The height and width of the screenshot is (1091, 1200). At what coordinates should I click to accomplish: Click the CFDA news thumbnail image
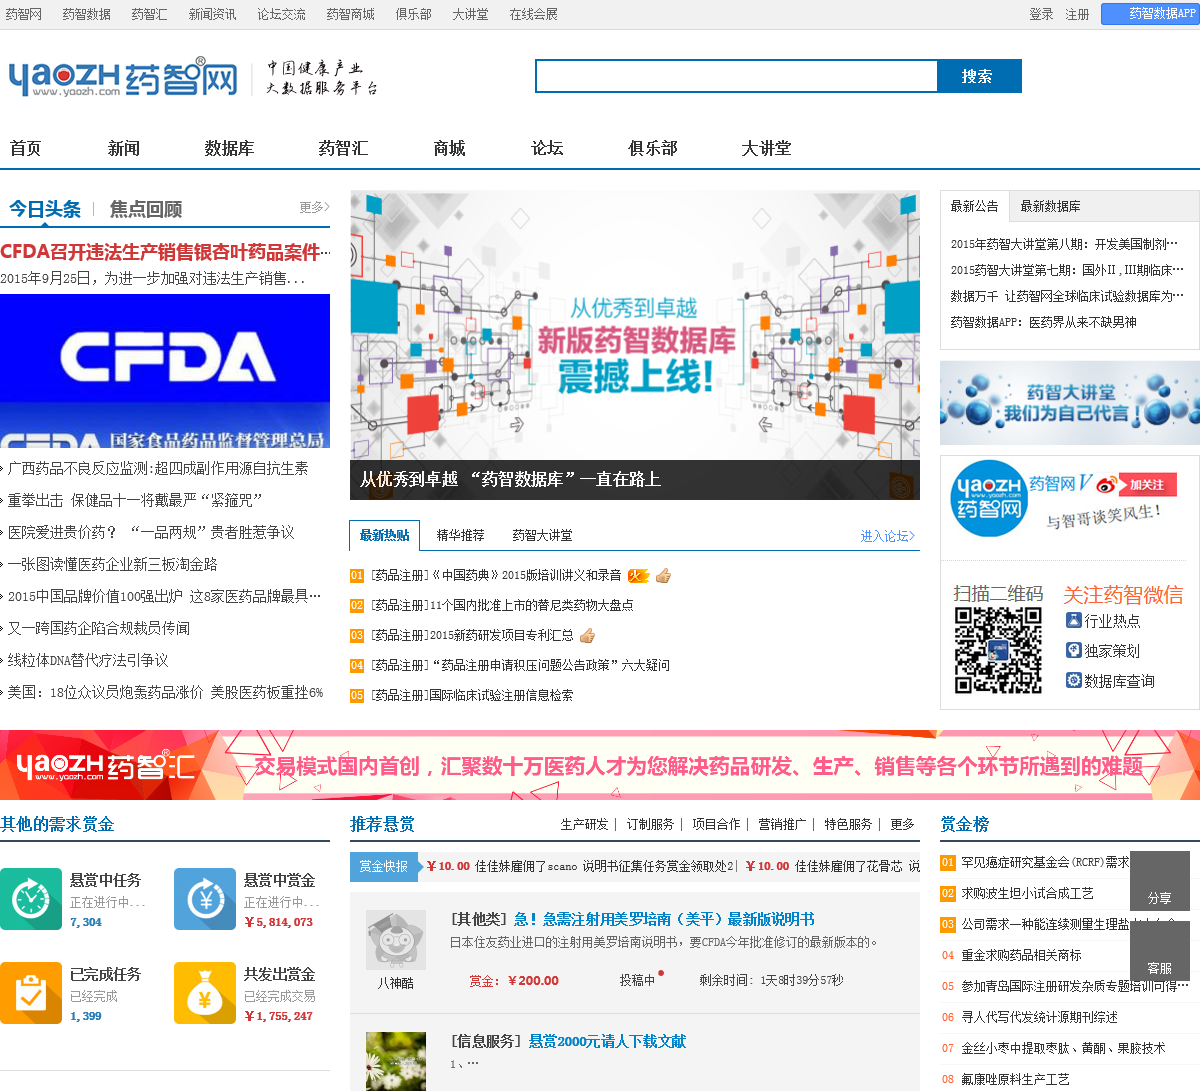[x=165, y=370]
